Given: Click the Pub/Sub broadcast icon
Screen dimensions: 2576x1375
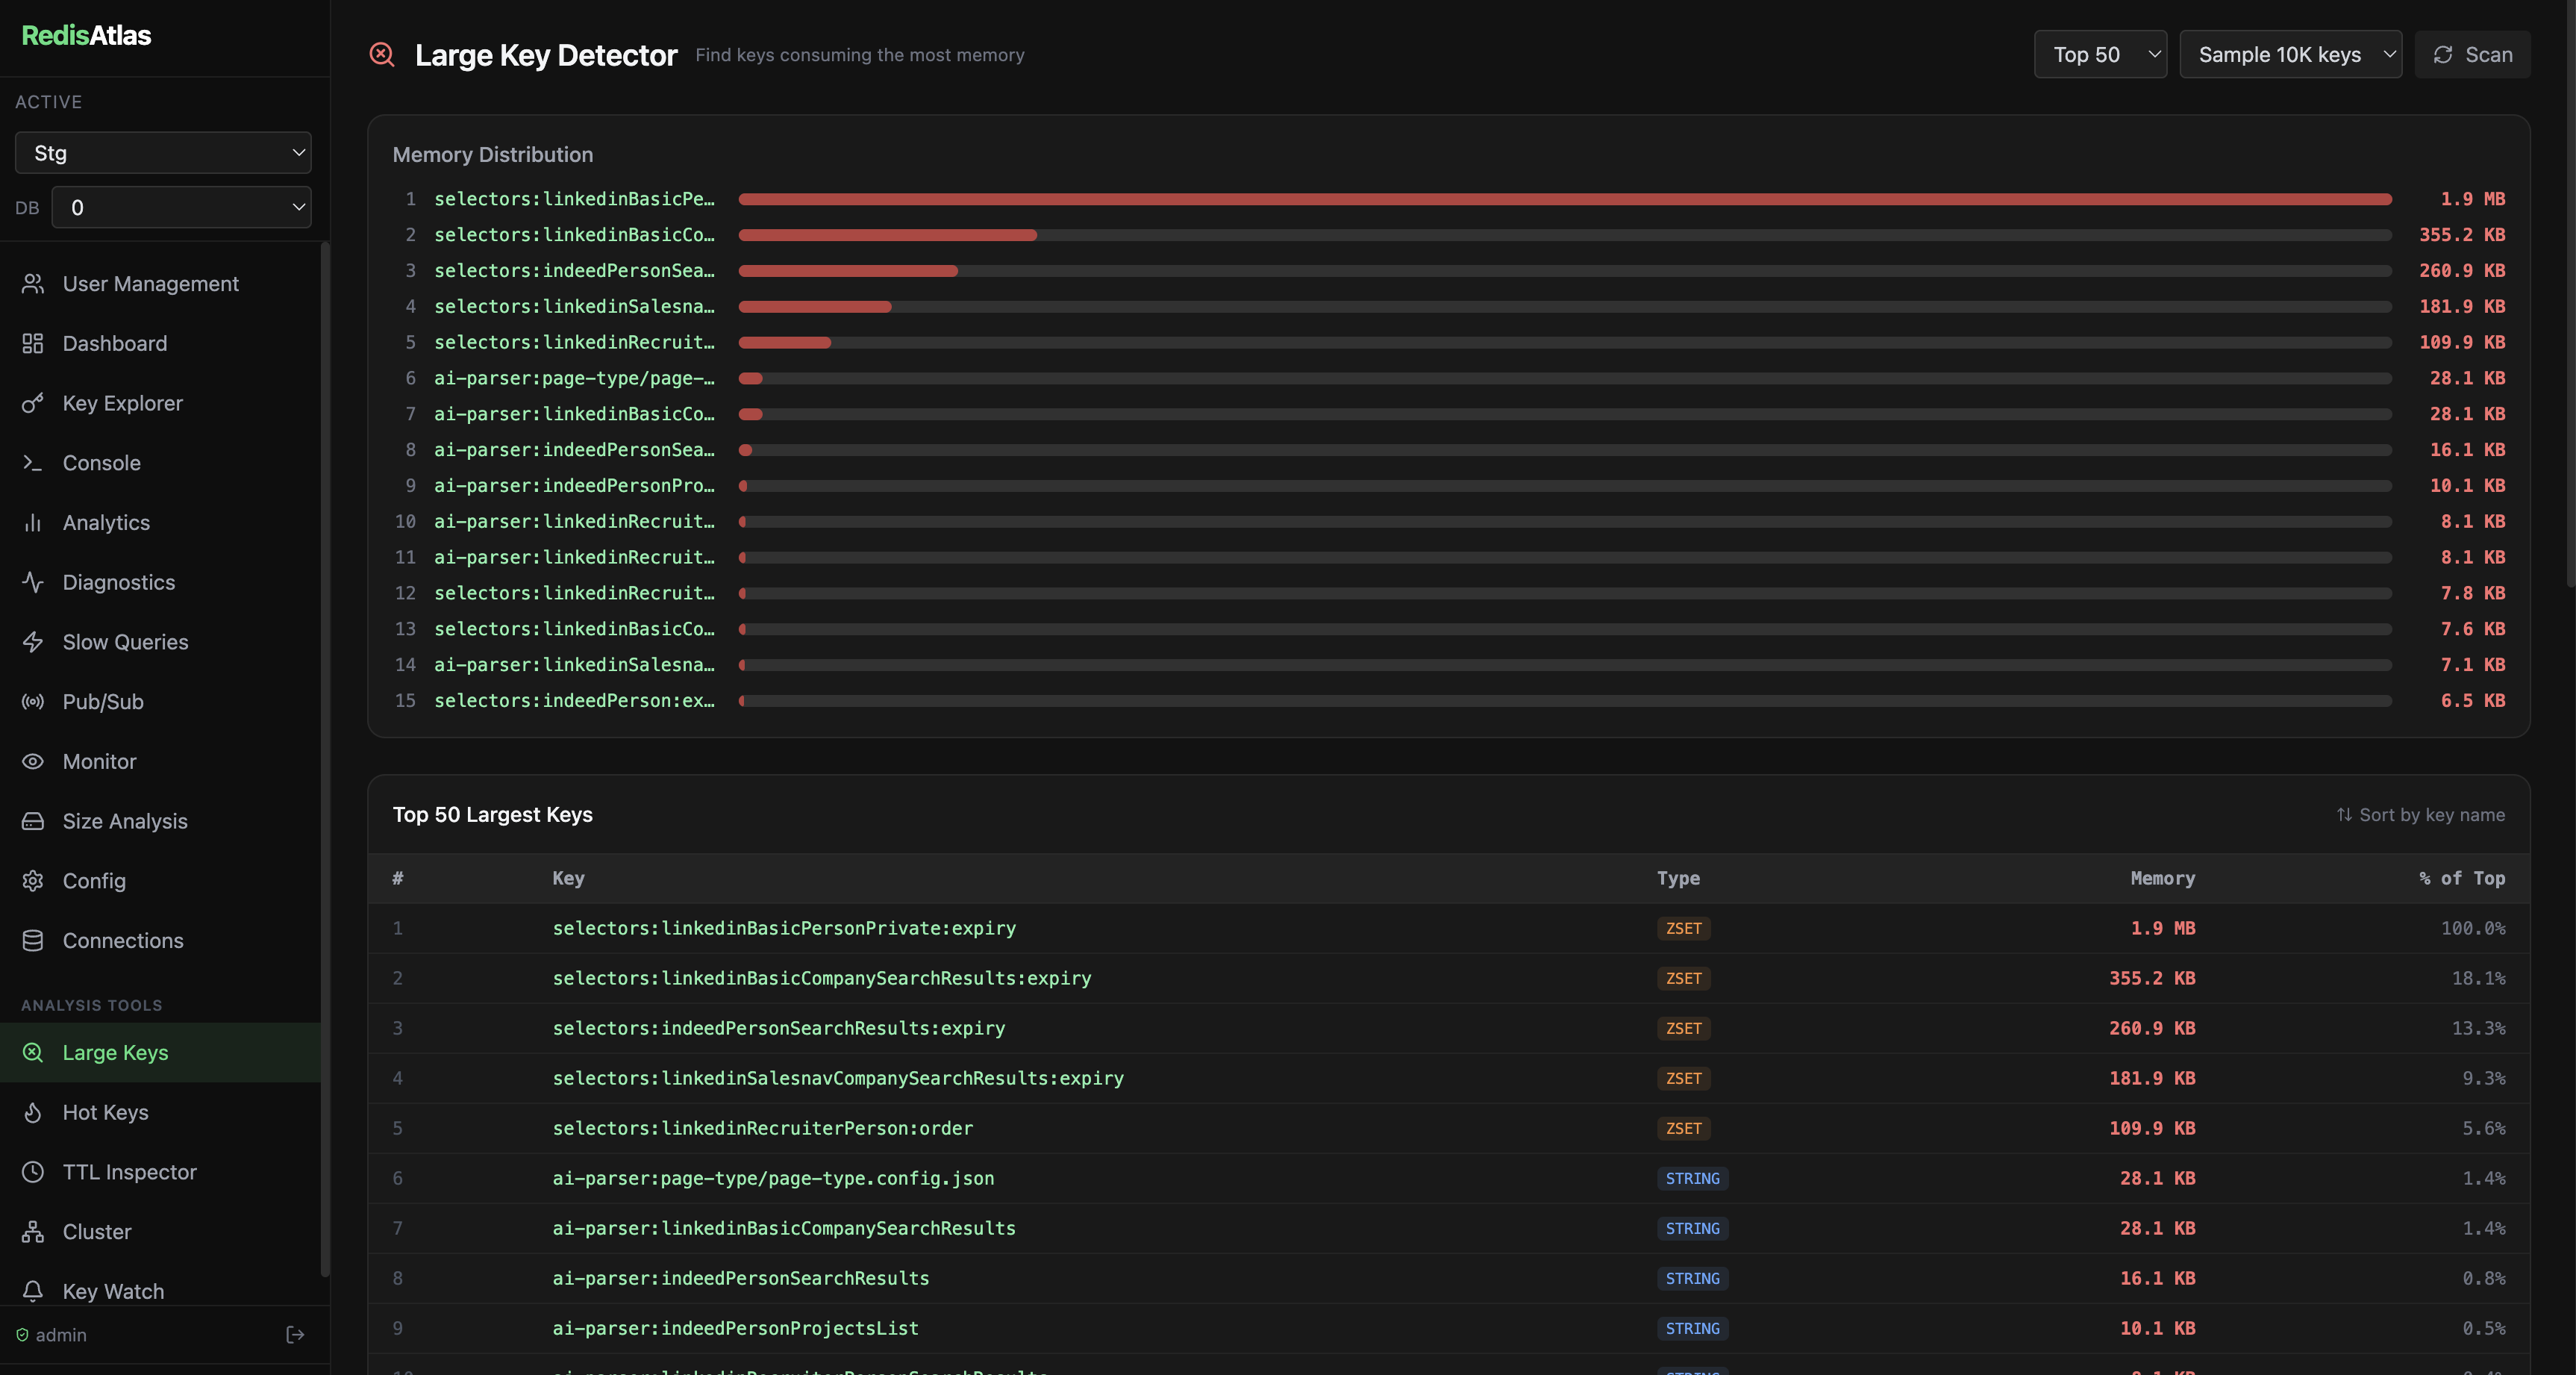Looking at the screenshot, I should tap(32, 702).
